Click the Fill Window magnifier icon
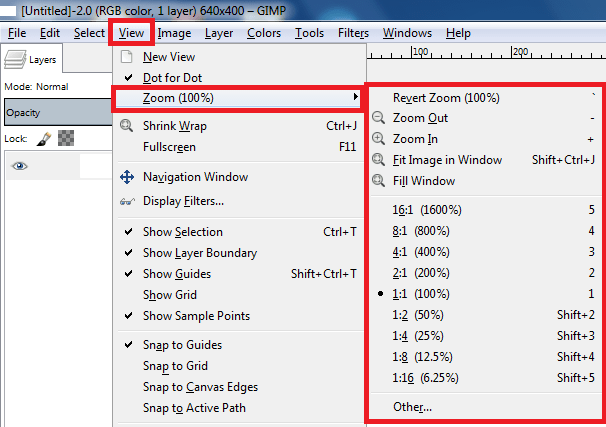 (378, 180)
